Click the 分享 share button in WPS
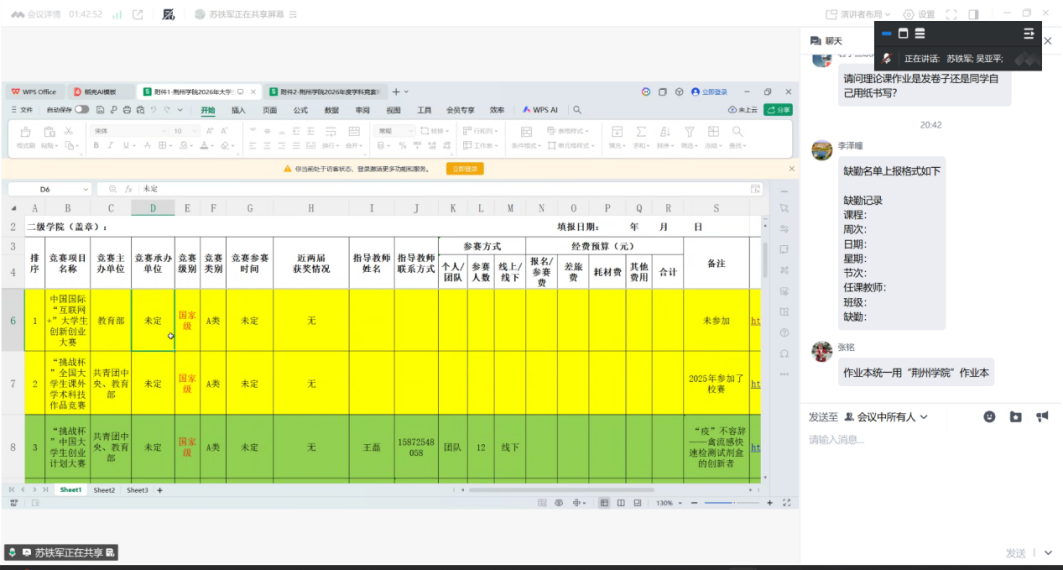This screenshot has height=570, width=1063. click(777, 110)
